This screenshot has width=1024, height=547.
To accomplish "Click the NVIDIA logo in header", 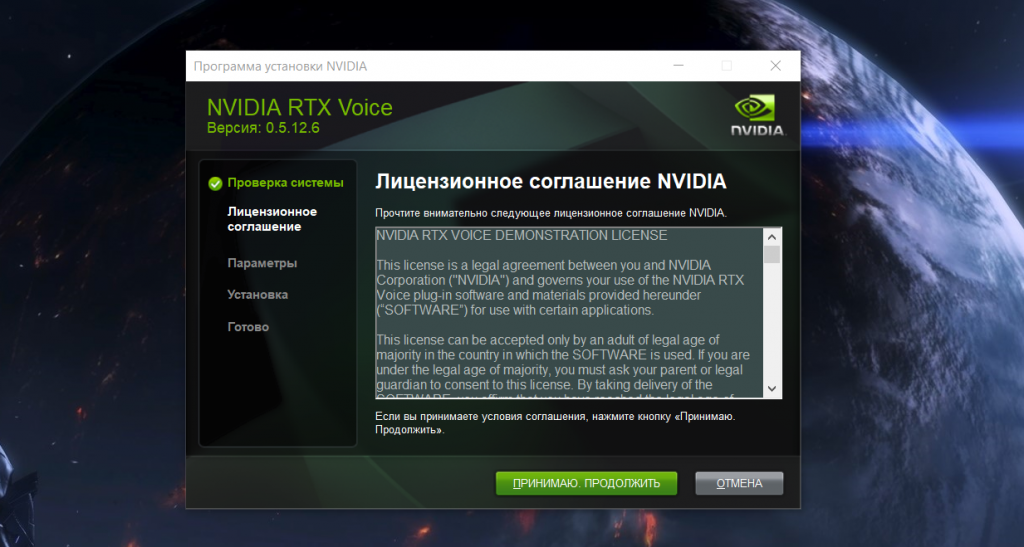I will tap(756, 116).
